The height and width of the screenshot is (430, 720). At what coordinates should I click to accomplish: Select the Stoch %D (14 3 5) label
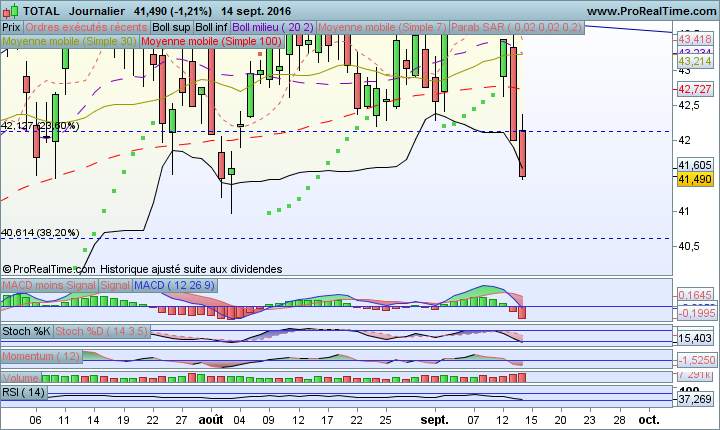[101, 331]
